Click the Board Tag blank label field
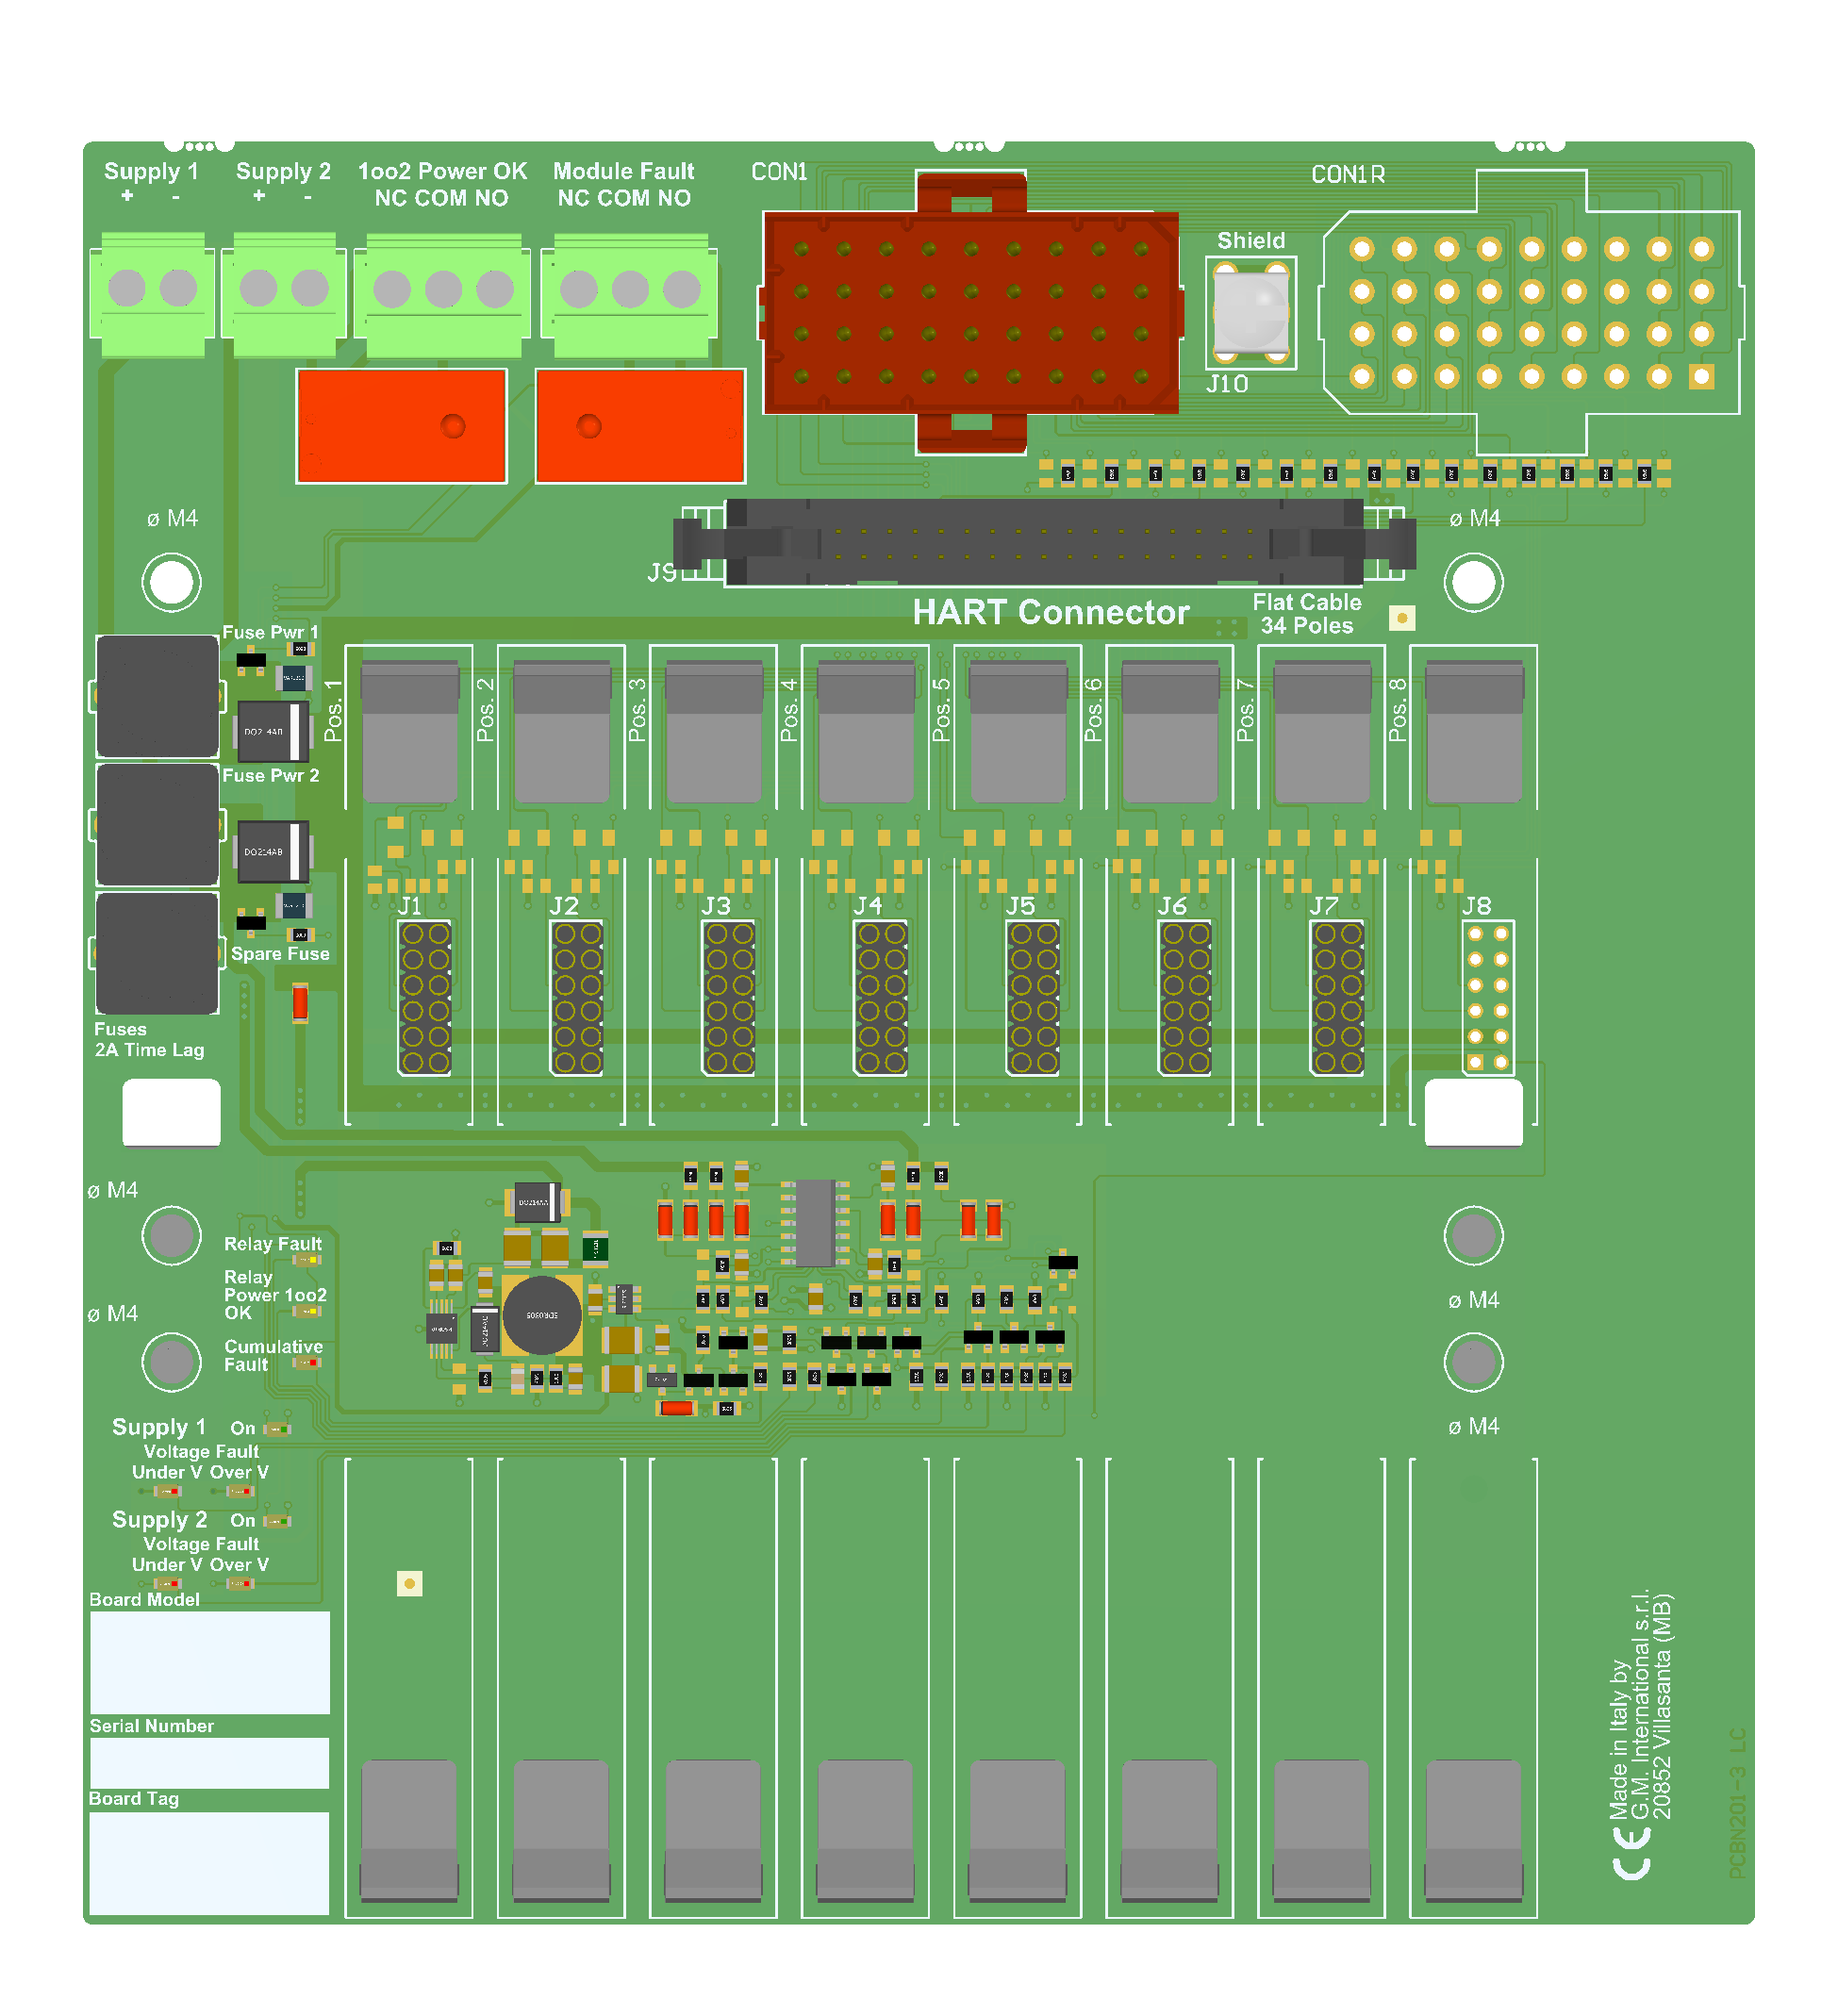 pyautogui.click(x=209, y=1862)
